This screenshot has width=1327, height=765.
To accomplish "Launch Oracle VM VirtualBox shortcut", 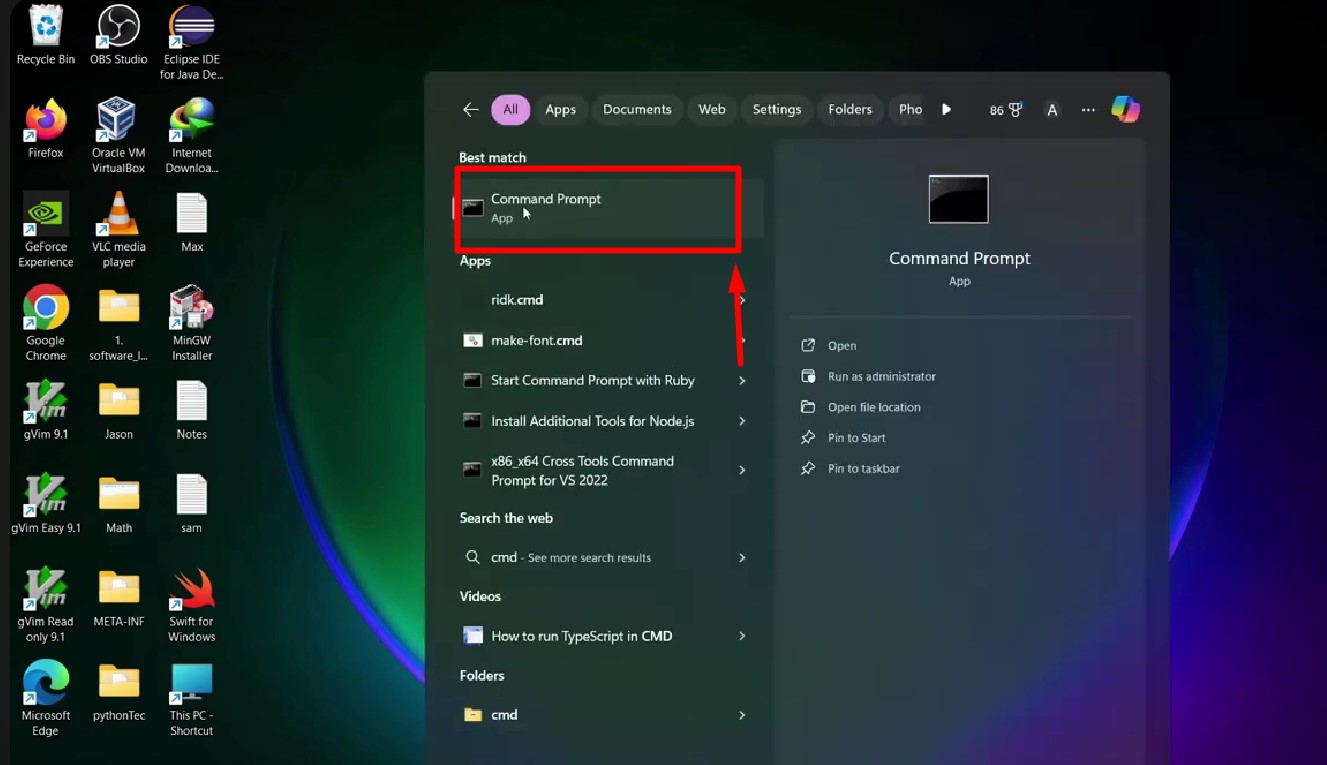I will 118,122.
